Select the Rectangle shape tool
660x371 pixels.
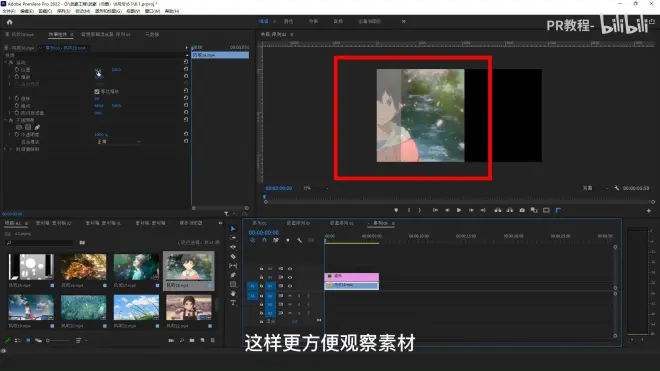[233, 284]
